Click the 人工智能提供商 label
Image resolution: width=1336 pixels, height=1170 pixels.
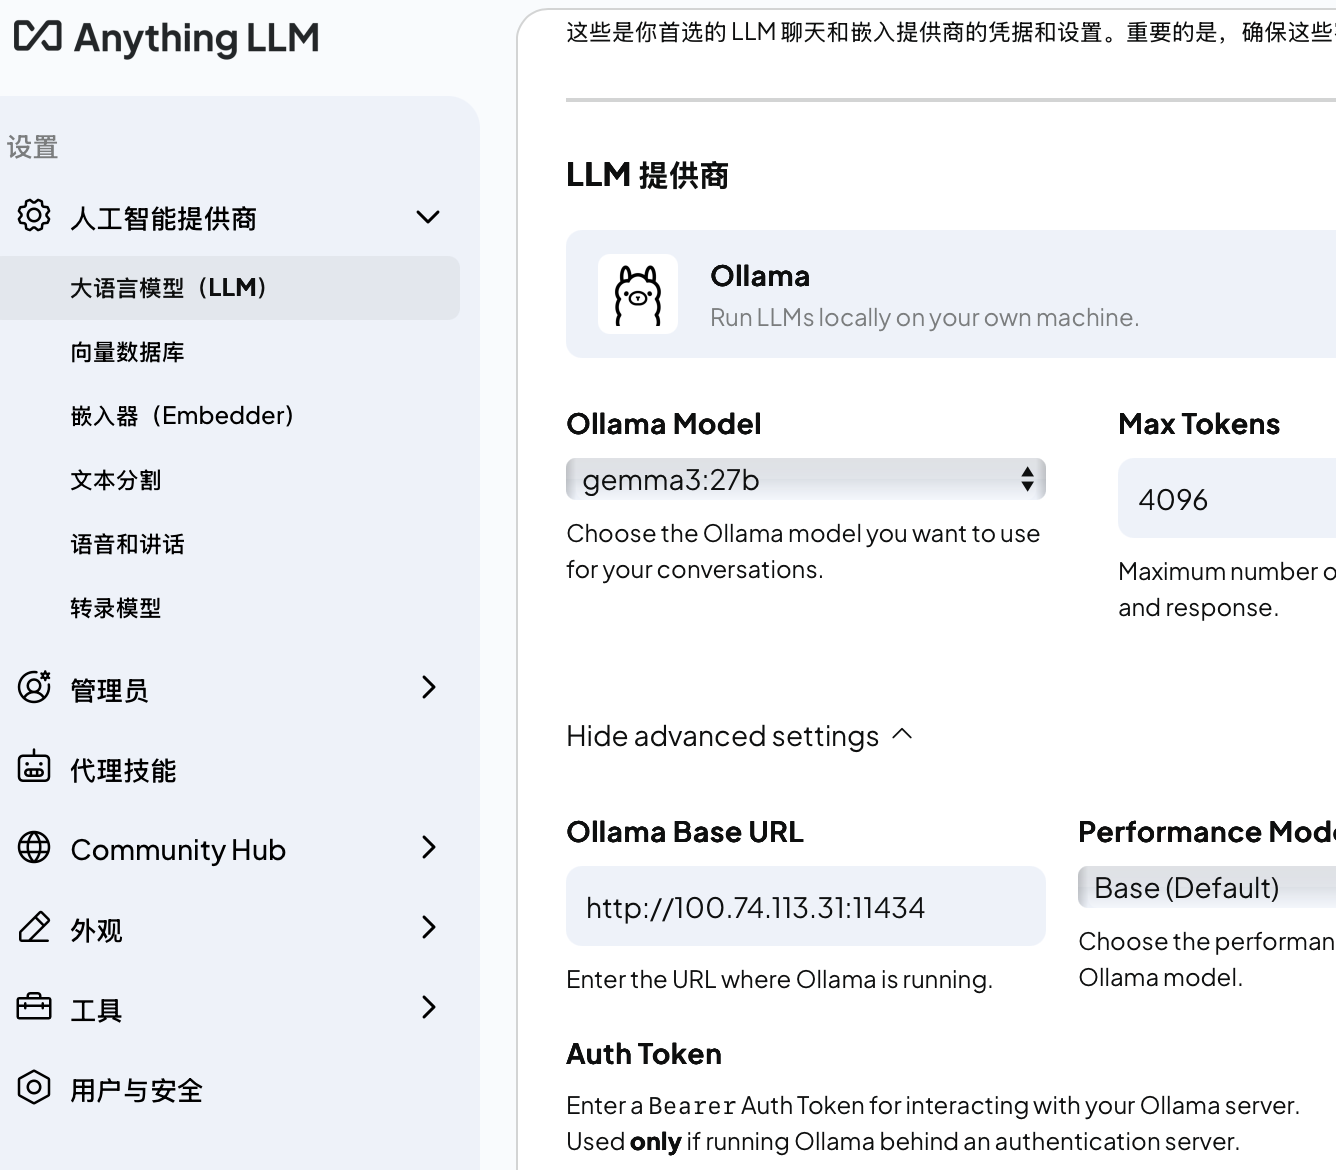point(163,218)
